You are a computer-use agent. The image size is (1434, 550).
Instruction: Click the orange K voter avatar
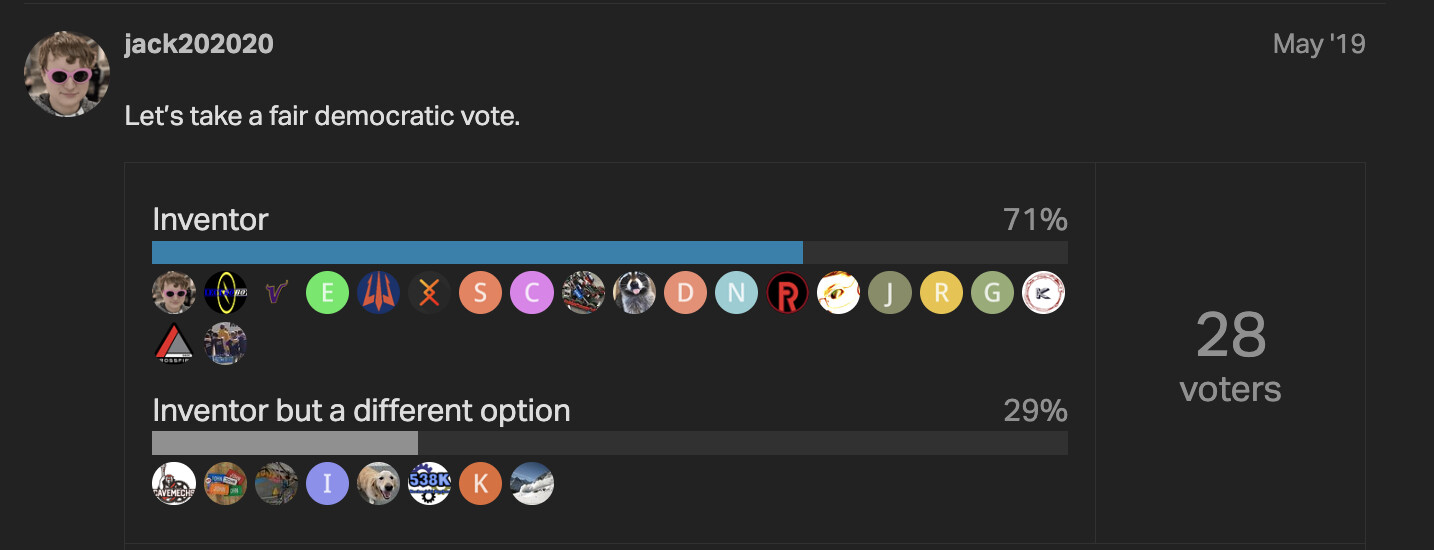(480, 483)
